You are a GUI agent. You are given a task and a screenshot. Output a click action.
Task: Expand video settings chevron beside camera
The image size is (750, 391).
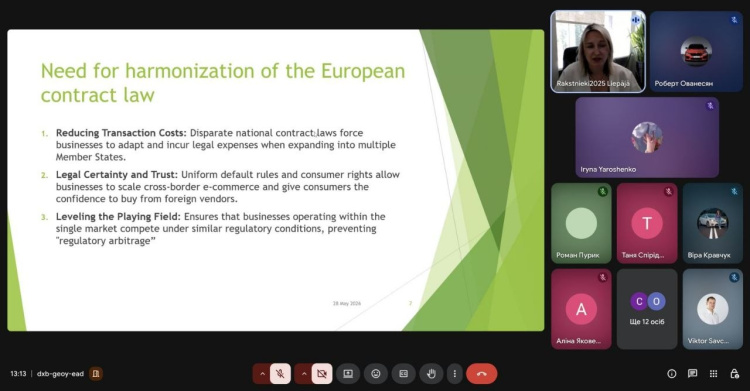(x=304, y=374)
